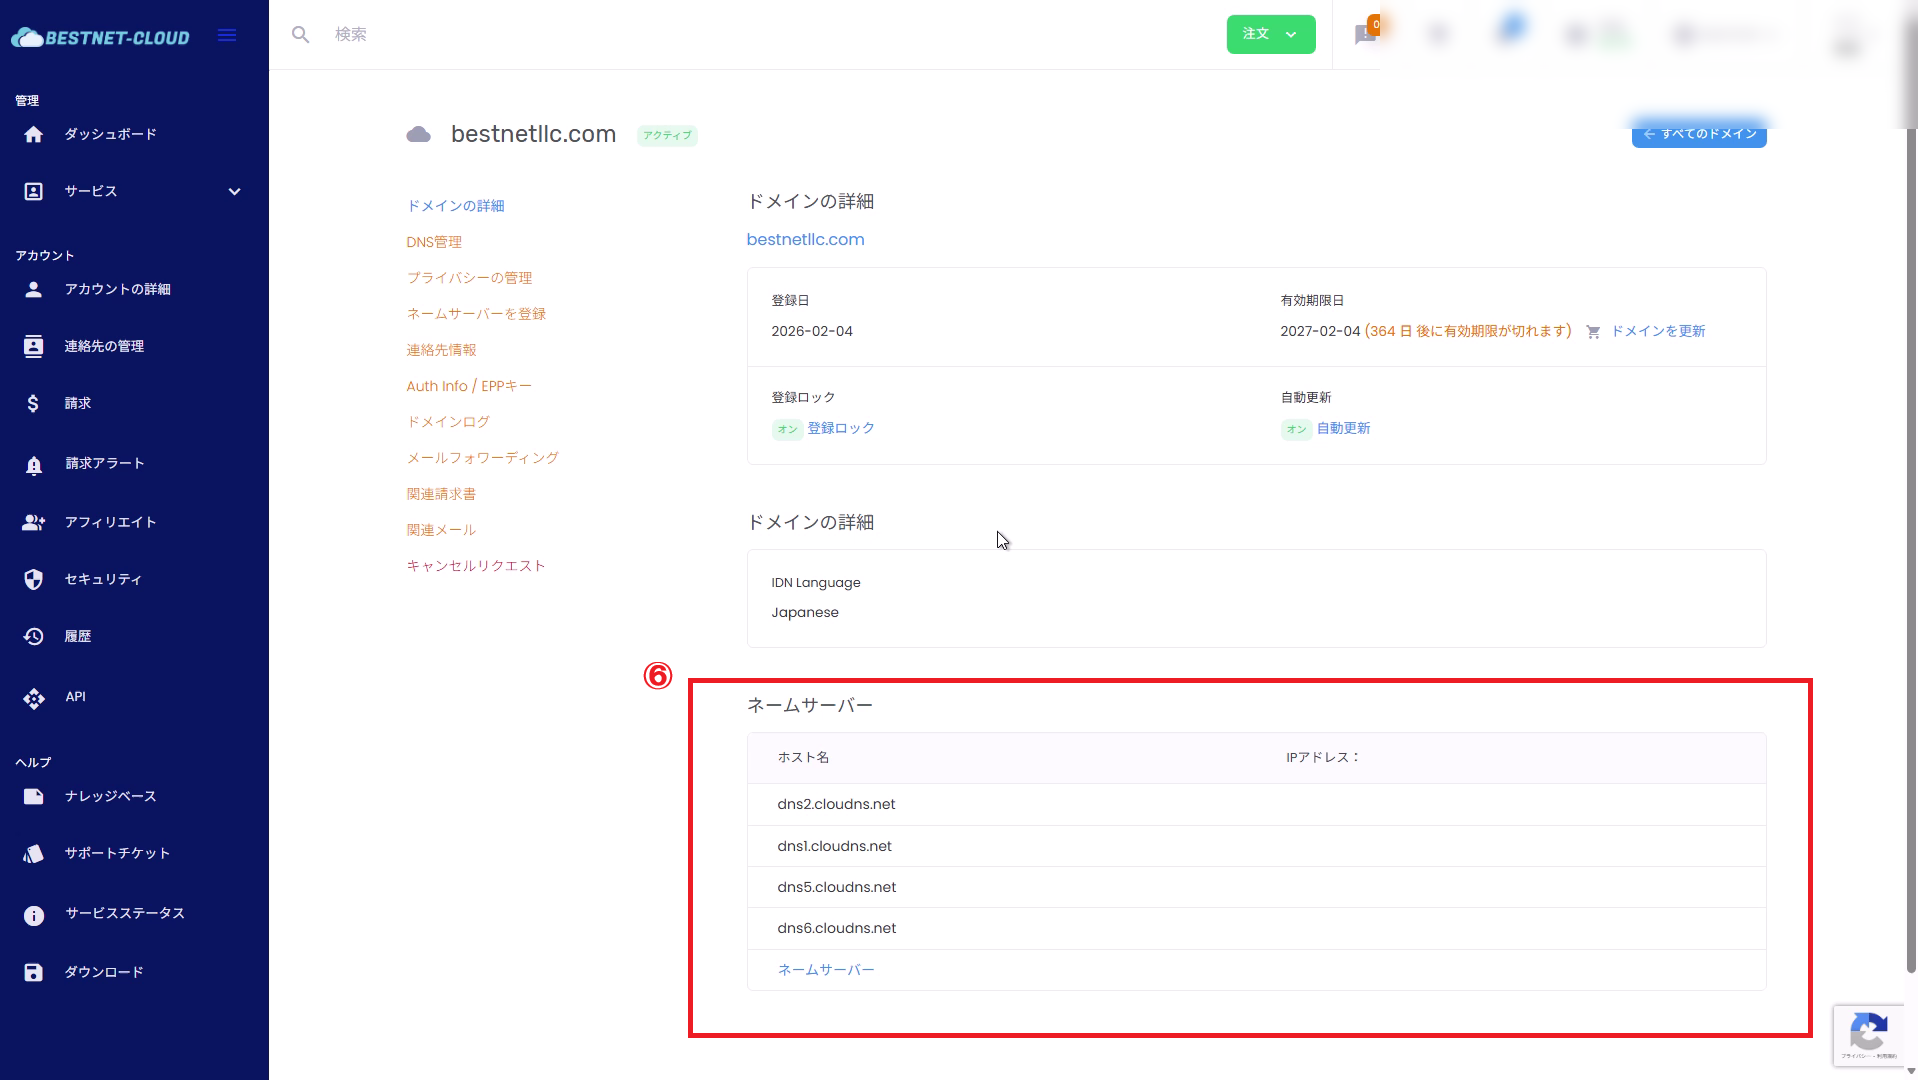Click the 検索 search input field
The height and width of the screenshot is (1080, 1918).
700,35
